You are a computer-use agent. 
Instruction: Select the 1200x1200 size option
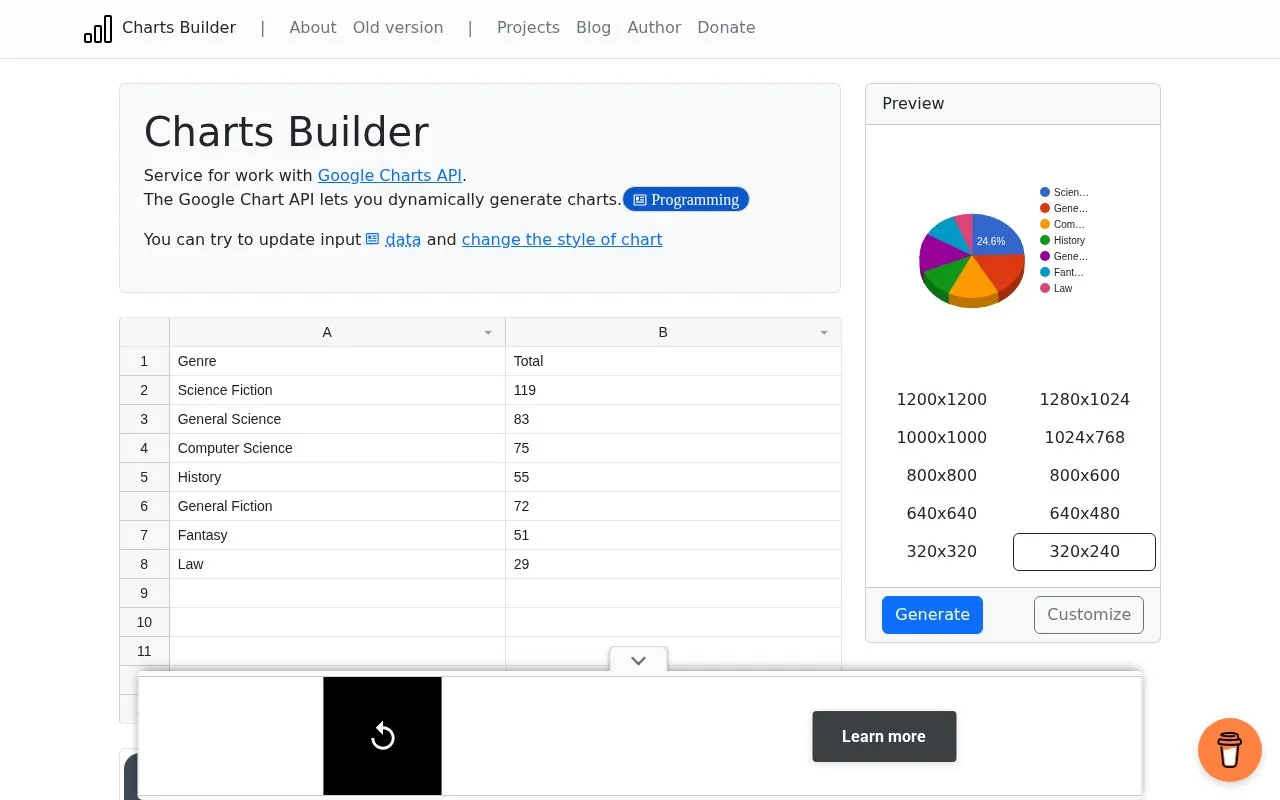point(942,399)
